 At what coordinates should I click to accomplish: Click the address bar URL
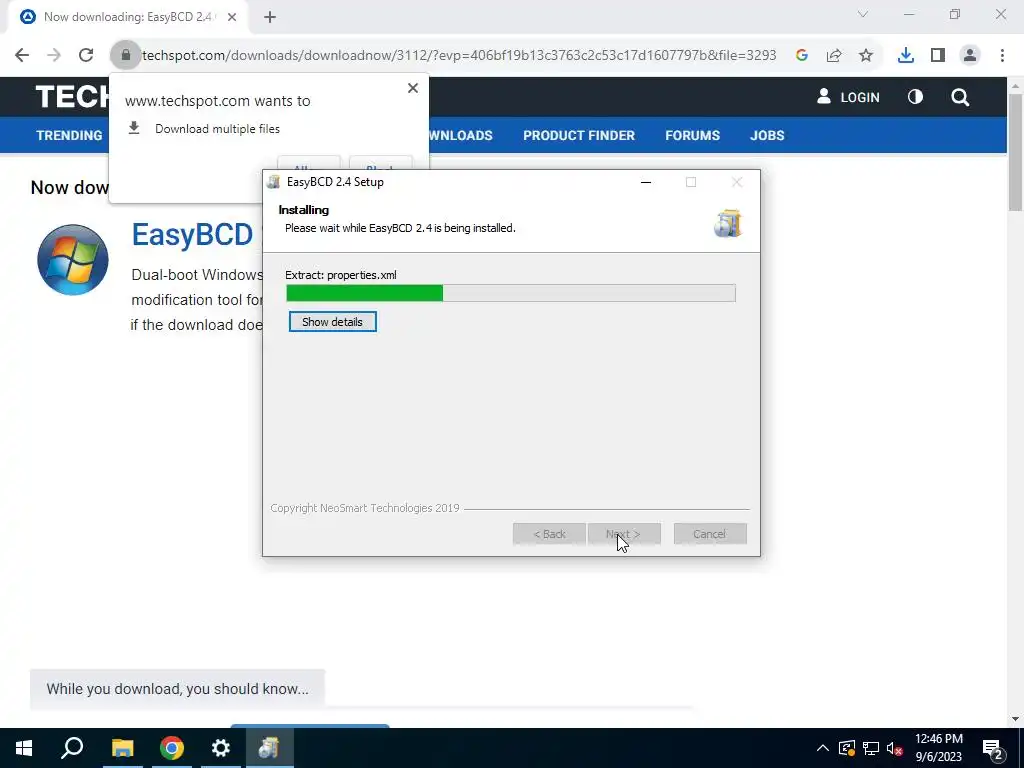(x=459, y=56)
